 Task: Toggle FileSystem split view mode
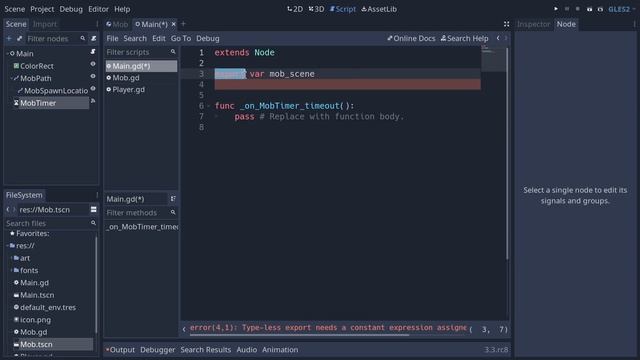93,209
